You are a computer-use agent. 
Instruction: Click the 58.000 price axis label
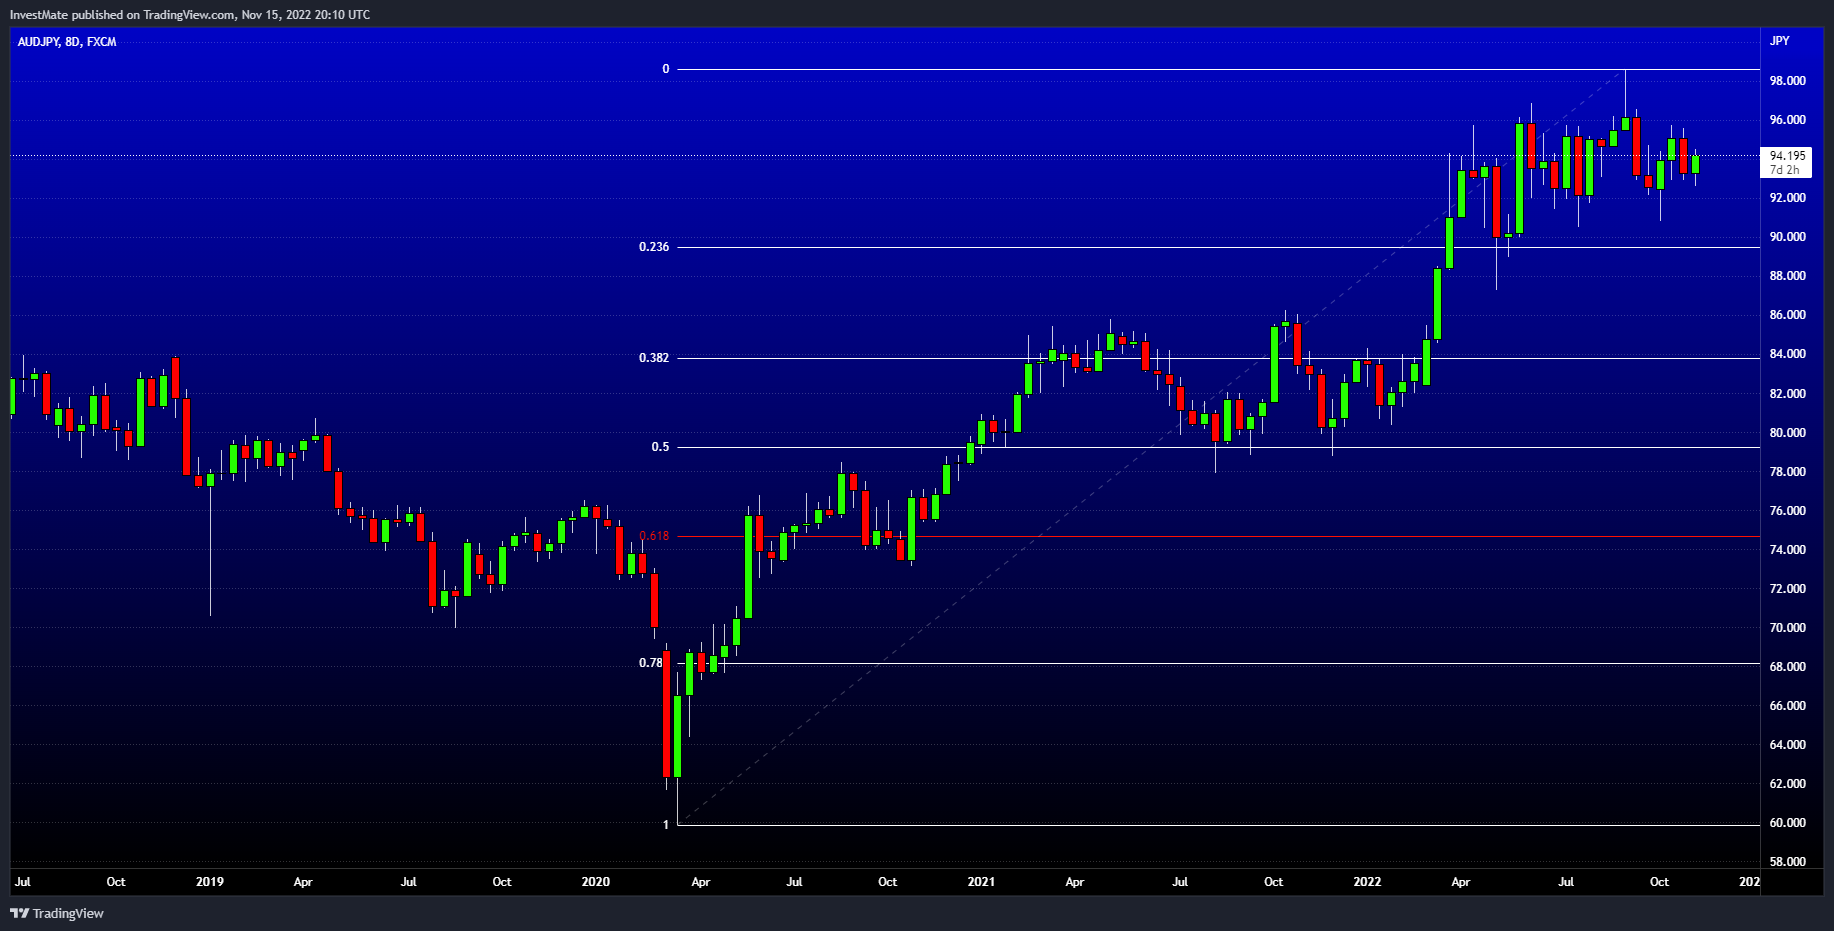point(1787,862)
